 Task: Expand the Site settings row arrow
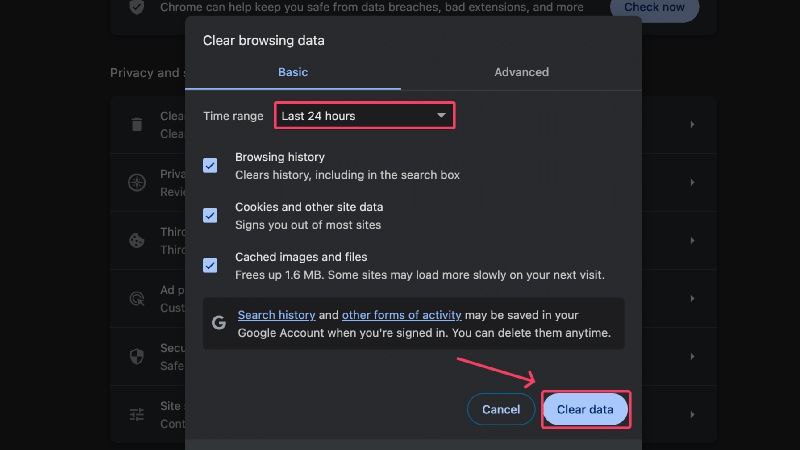point(692,414)
